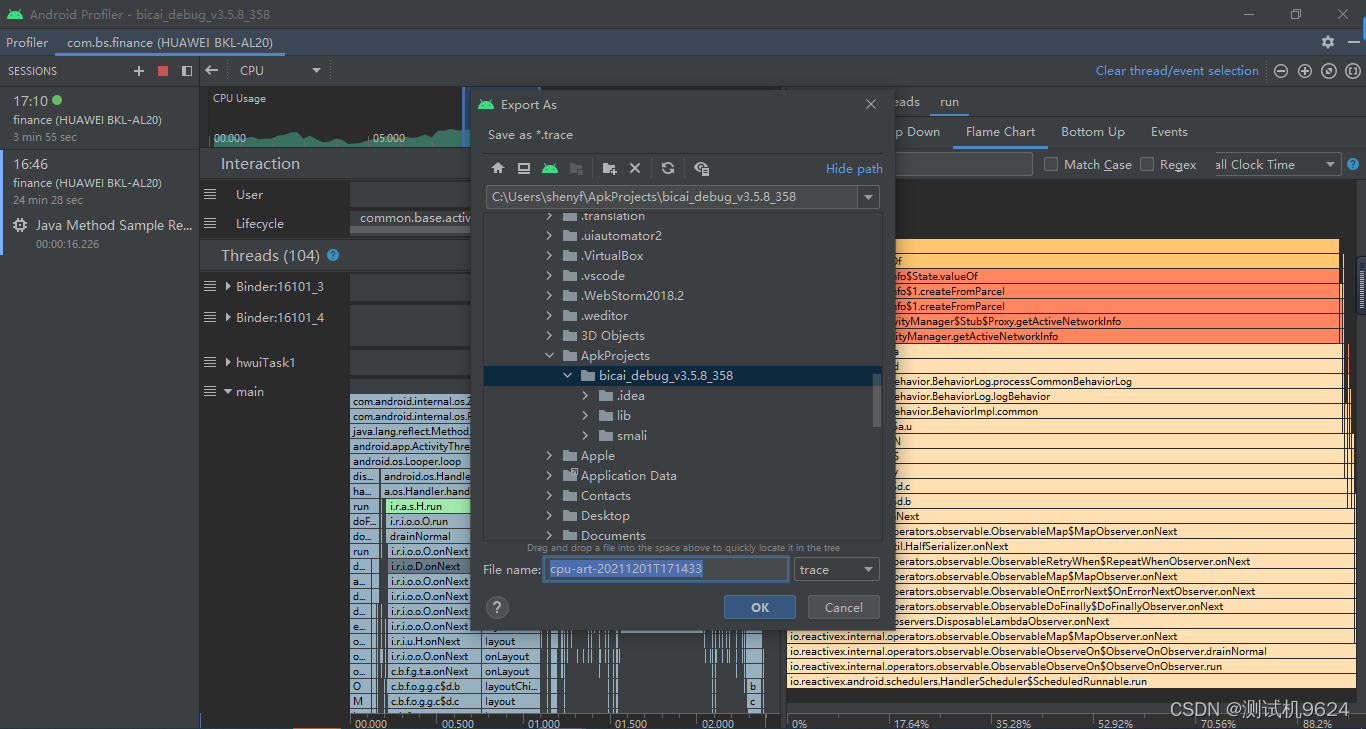The image size is (1366, 729).
Task: Click the drag handle for Binder:16101_4 thread
Action: point(210,317)
